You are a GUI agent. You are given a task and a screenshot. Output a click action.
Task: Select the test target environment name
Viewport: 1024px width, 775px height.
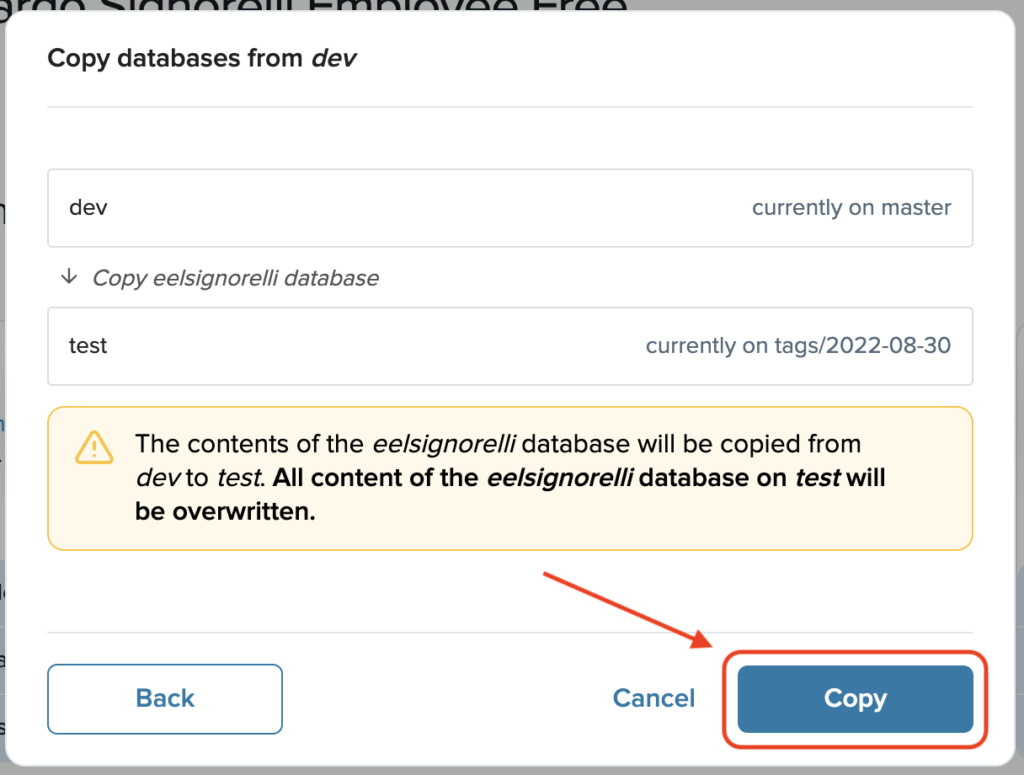click(88, 345)
